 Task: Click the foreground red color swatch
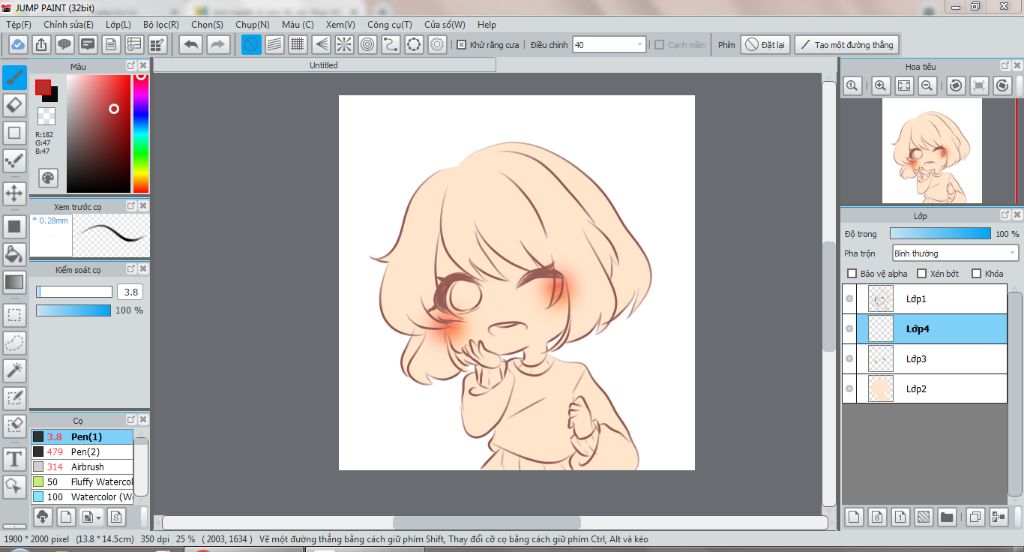[43, 87]
